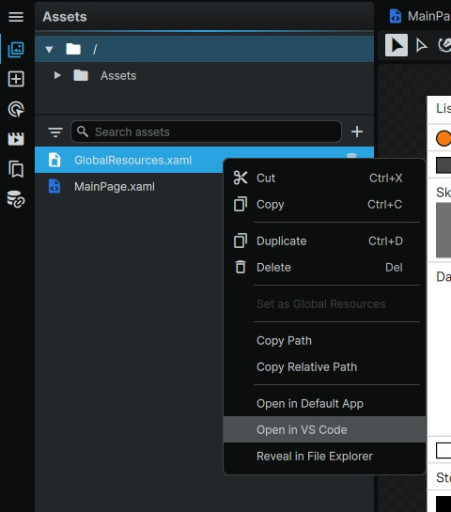Click the orange color circle swatch
Viewport: 451px width, 512px height.
443,138
